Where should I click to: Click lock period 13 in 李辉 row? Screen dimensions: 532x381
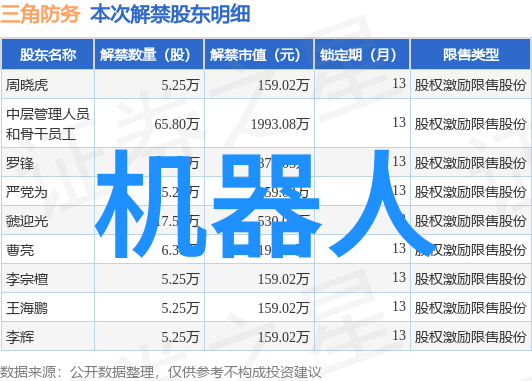click(x=399, y=336)
